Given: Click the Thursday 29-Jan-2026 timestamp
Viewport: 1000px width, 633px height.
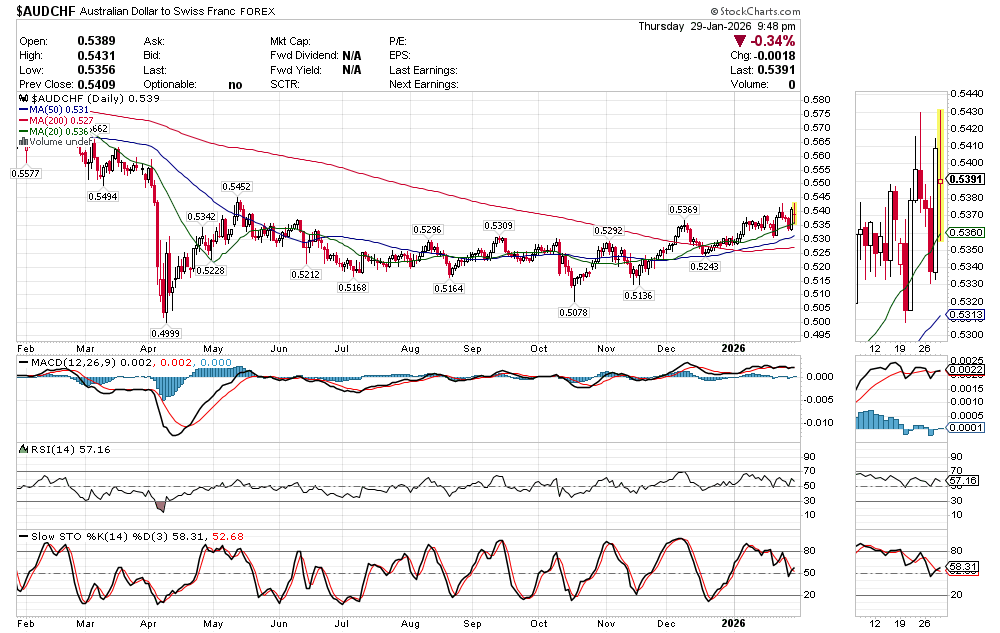Looking at the screenshot, I should point(717,26).
